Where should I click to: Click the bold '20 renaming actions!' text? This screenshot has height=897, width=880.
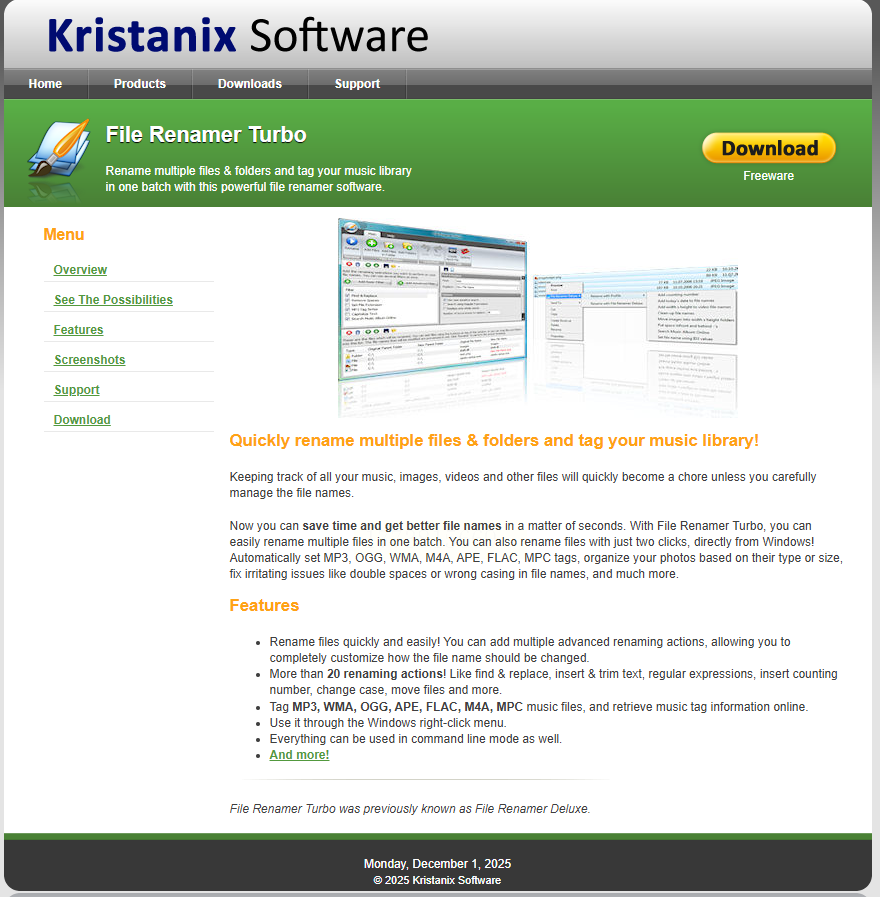(386, 674)
